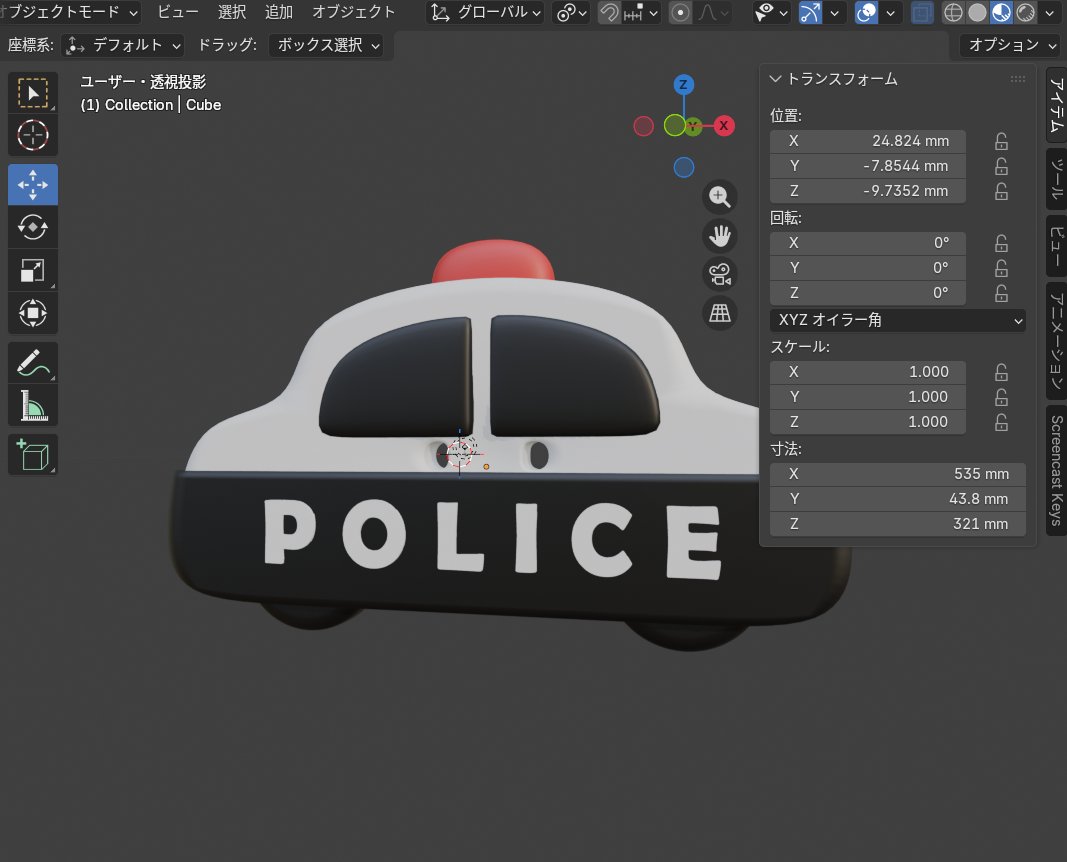Viewport: 1067px width, 862px height.
Task: Click the negative X axis gizmo circle
Action: pos(644,126)
